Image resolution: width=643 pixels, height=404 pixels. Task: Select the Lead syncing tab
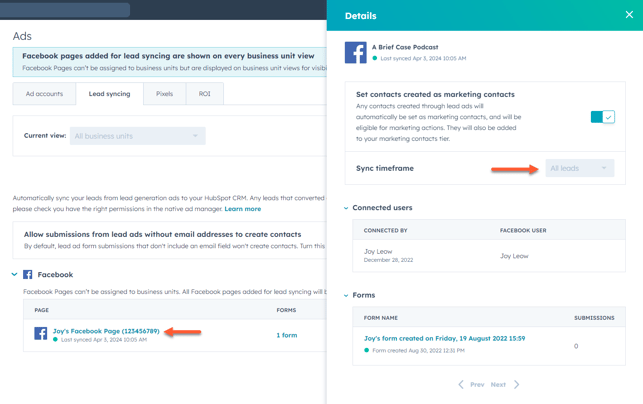109,94
